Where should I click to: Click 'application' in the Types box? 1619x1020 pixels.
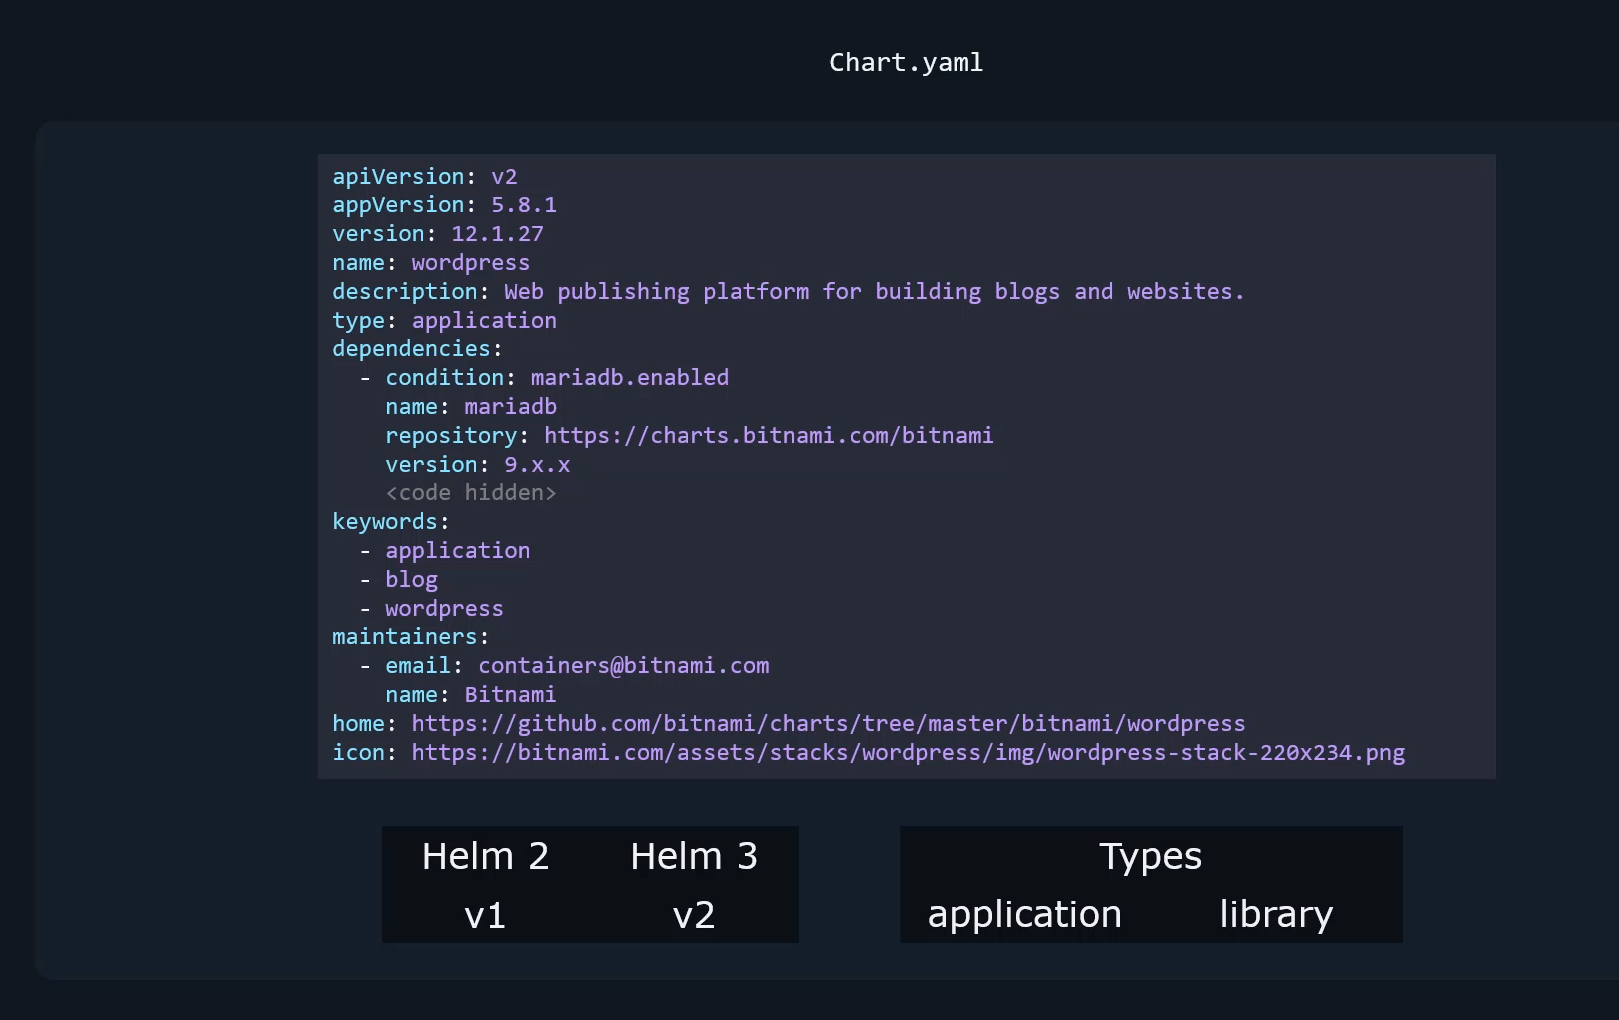pyautogui.click(x=1025, y=915)
